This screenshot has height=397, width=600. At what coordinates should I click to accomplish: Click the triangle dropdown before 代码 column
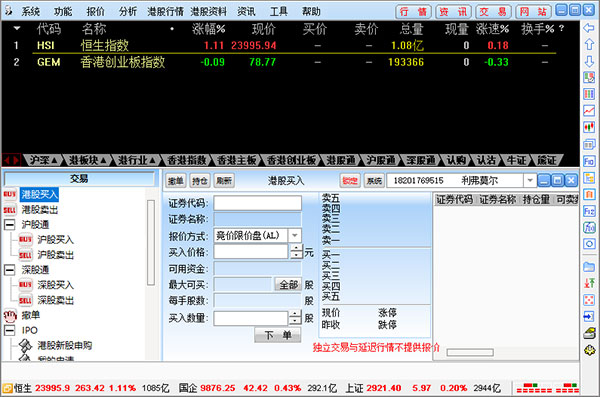[x=17, y=28]
